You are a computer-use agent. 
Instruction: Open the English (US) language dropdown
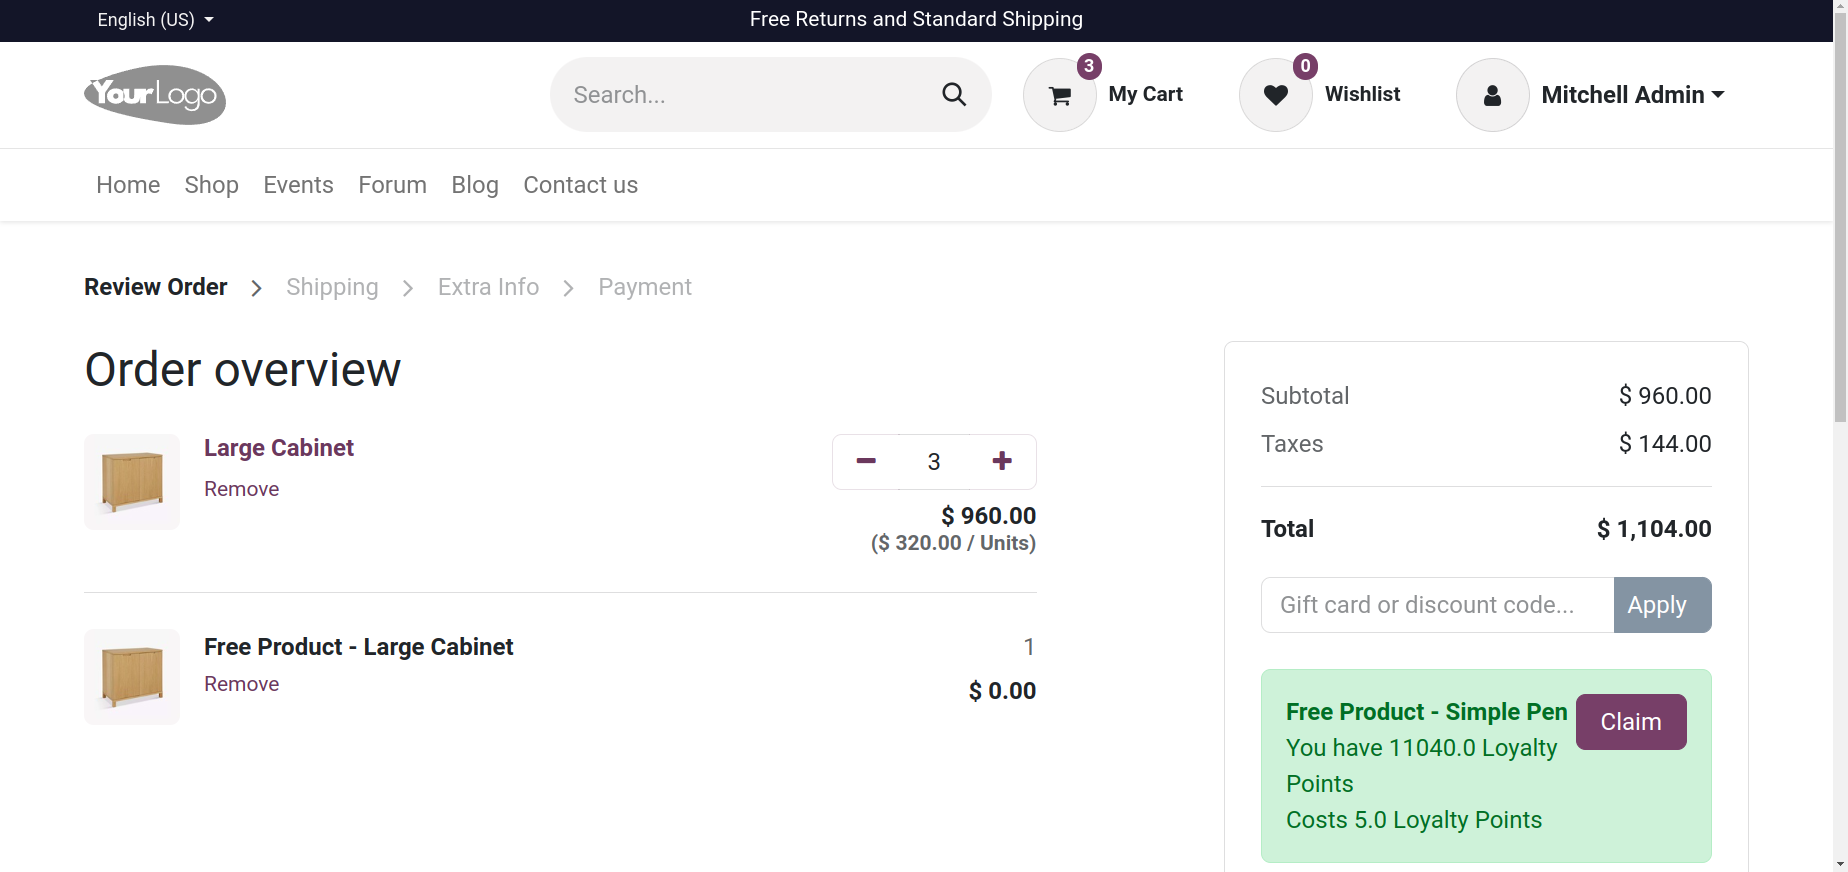[x=154, y=19]
